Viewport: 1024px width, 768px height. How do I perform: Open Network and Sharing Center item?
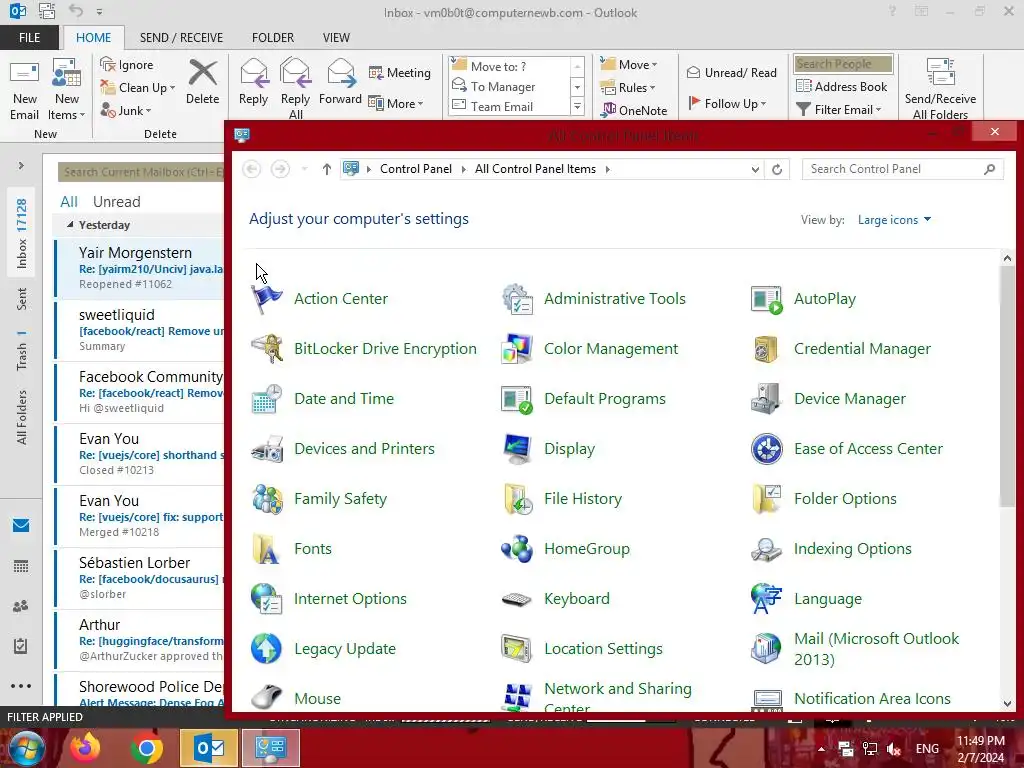tap(597, 696)
